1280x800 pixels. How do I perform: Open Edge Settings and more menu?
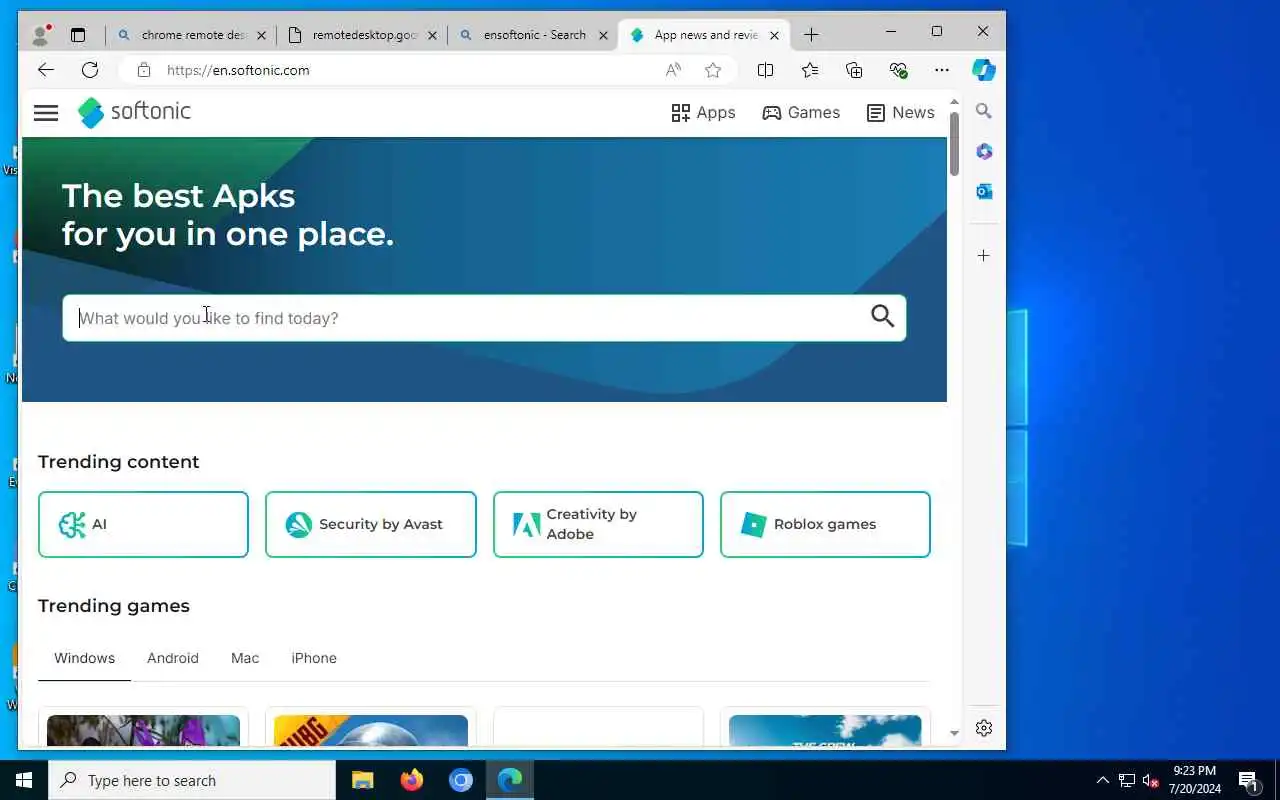point(942,70)
